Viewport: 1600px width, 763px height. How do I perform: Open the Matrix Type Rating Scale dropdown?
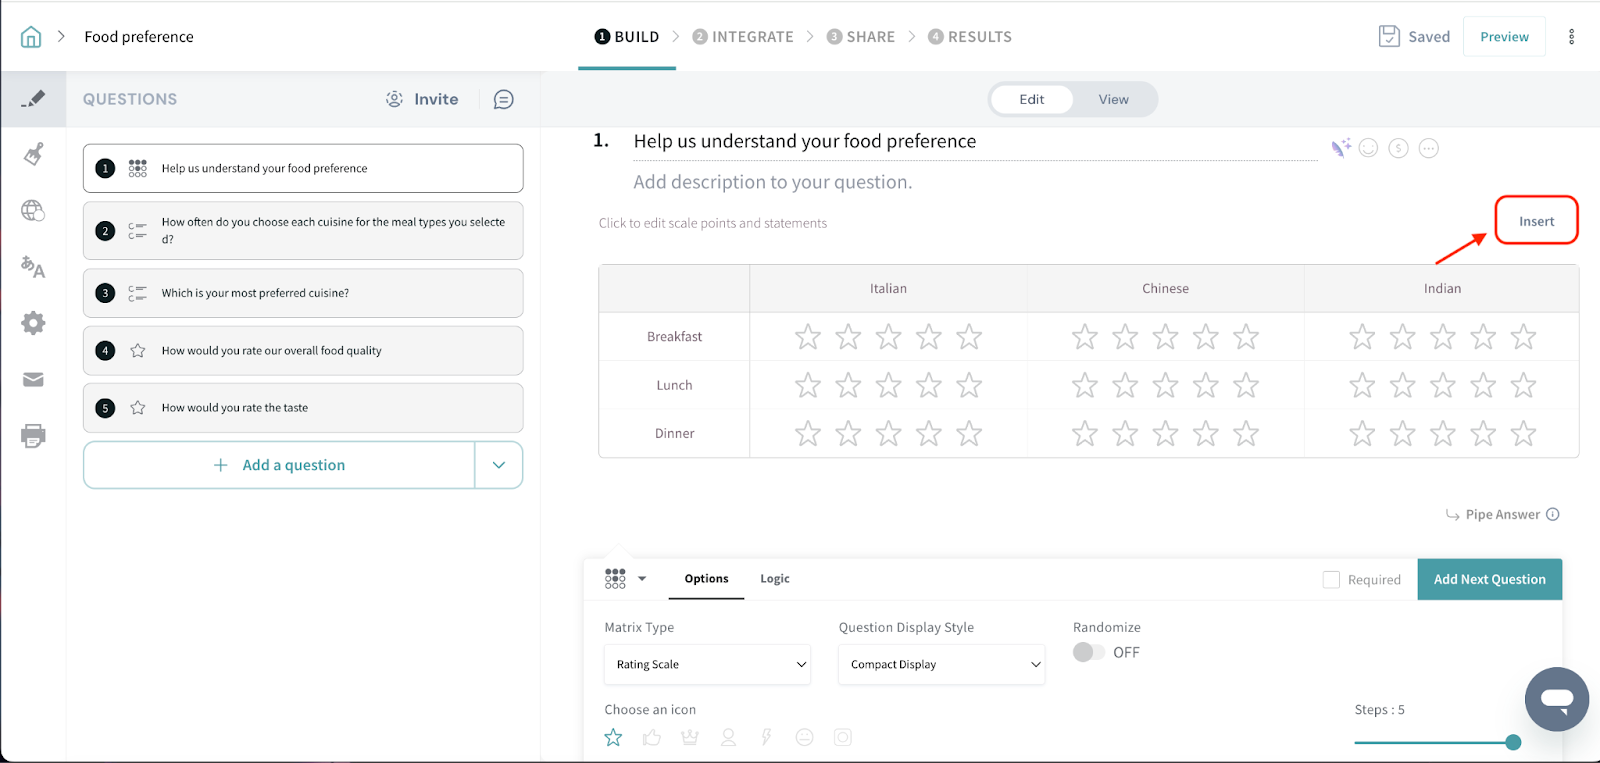point(707,665)
